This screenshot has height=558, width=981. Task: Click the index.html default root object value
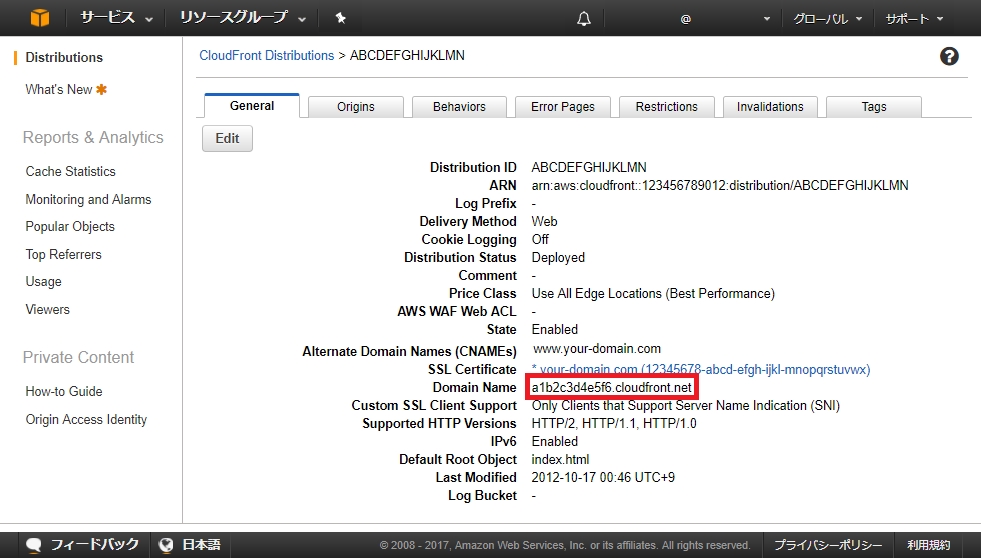[560, 459]
